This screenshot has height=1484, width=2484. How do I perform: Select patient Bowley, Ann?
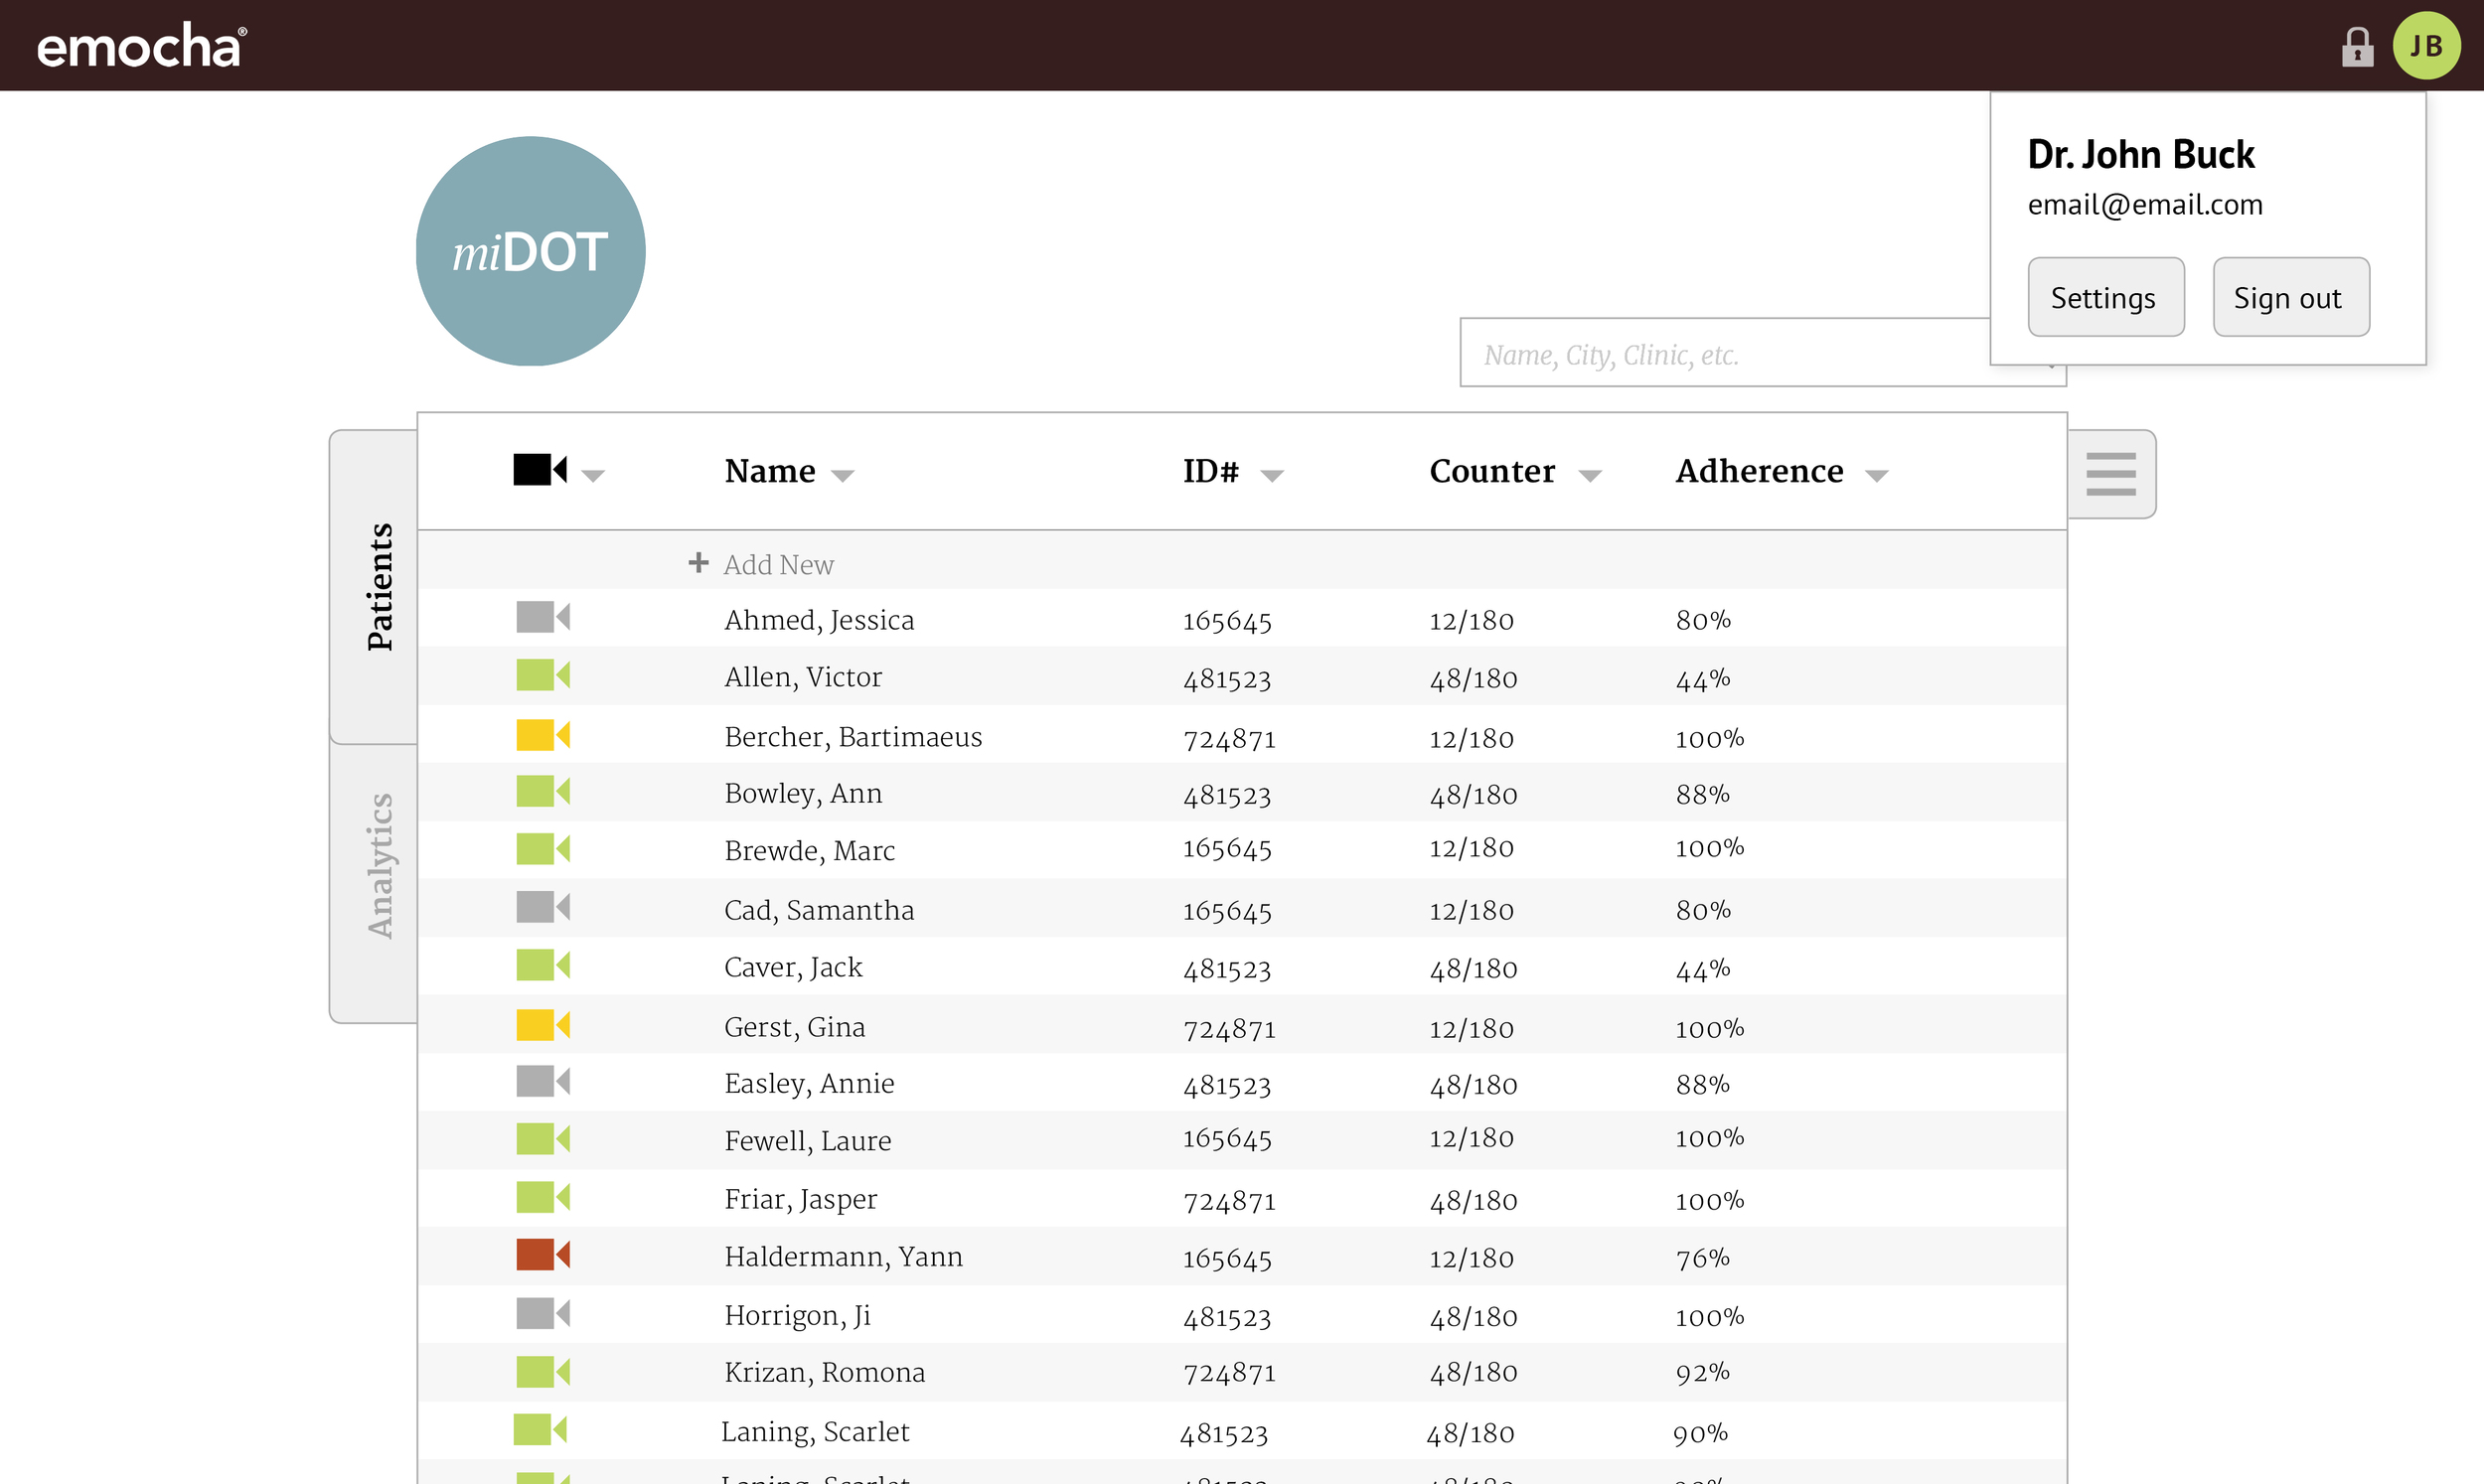tap(803, 793)
